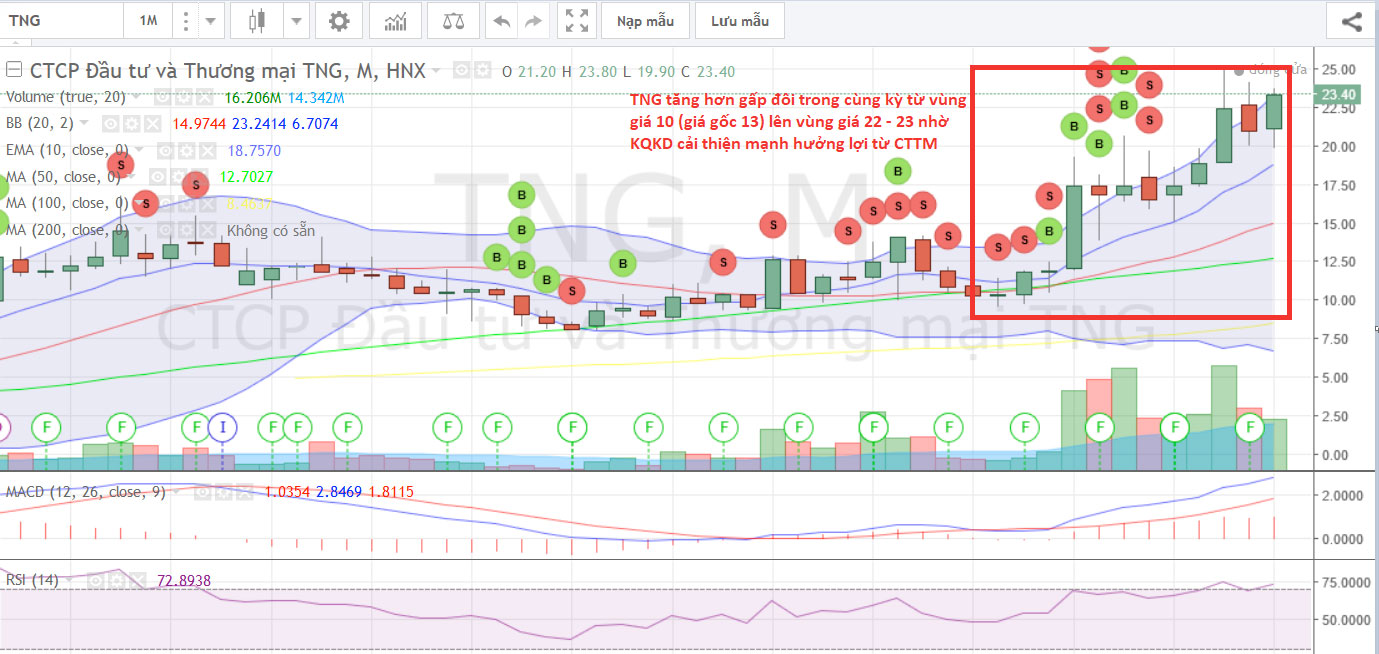Click the Nạp mẫu button
The width and height of the screenshot is (1379, 654).
pyautogui.click(x=645, y=20)
